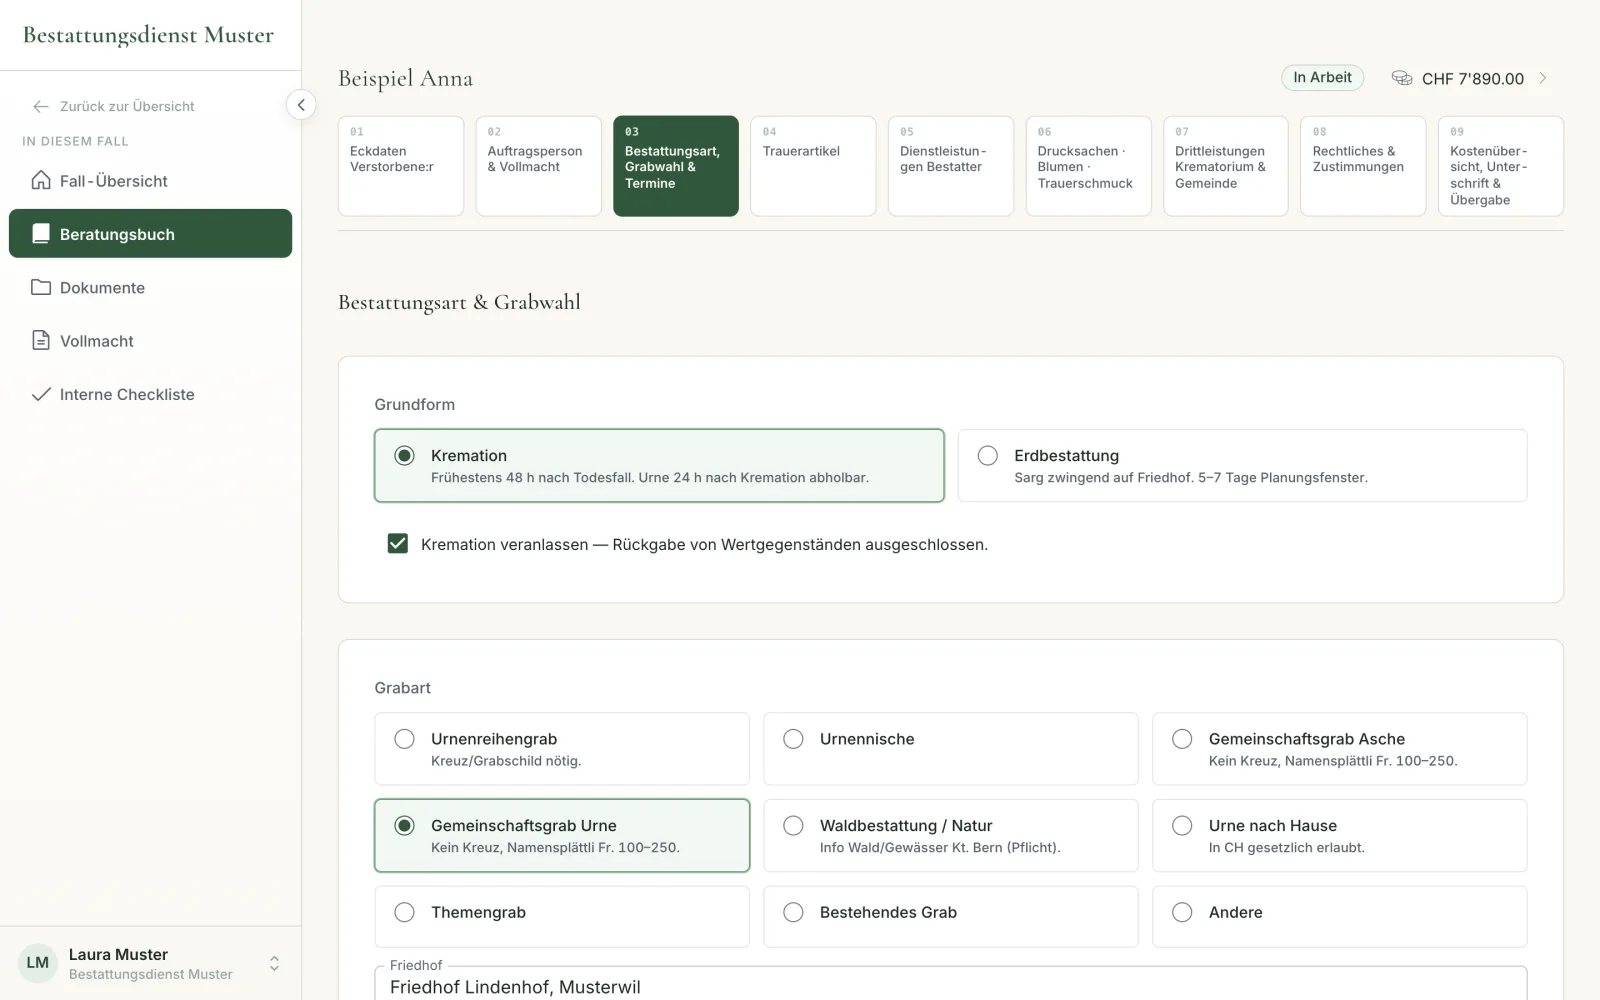Choose Urnenreihengrab as grave type
This screenshot has height=1000, width=1600.
pyautogui.click(x=562, y=749)
